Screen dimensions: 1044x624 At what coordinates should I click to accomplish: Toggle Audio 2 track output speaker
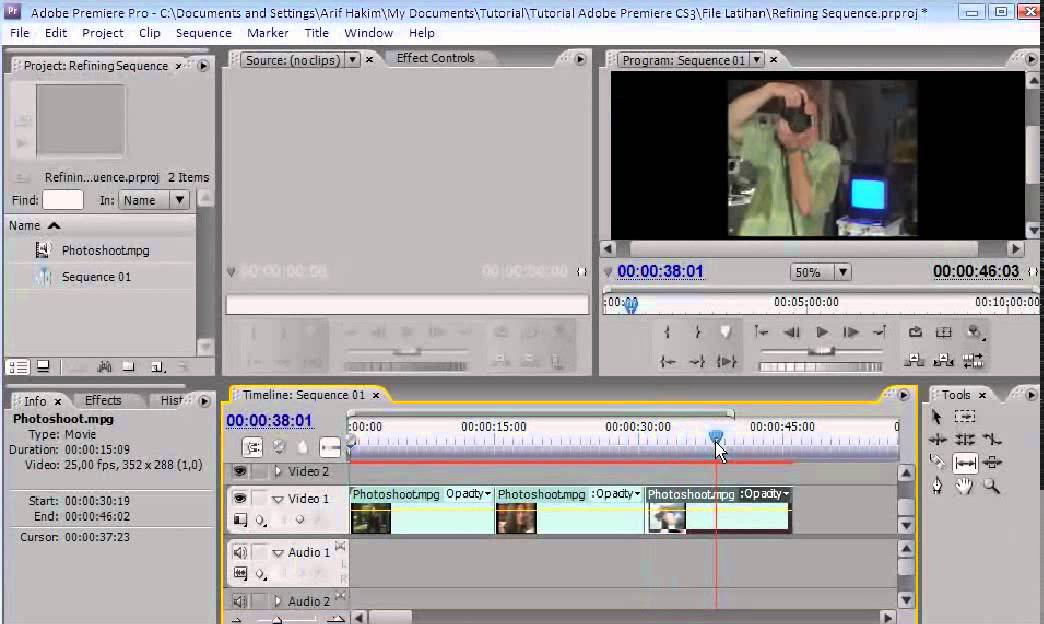(x=240, y=601)
